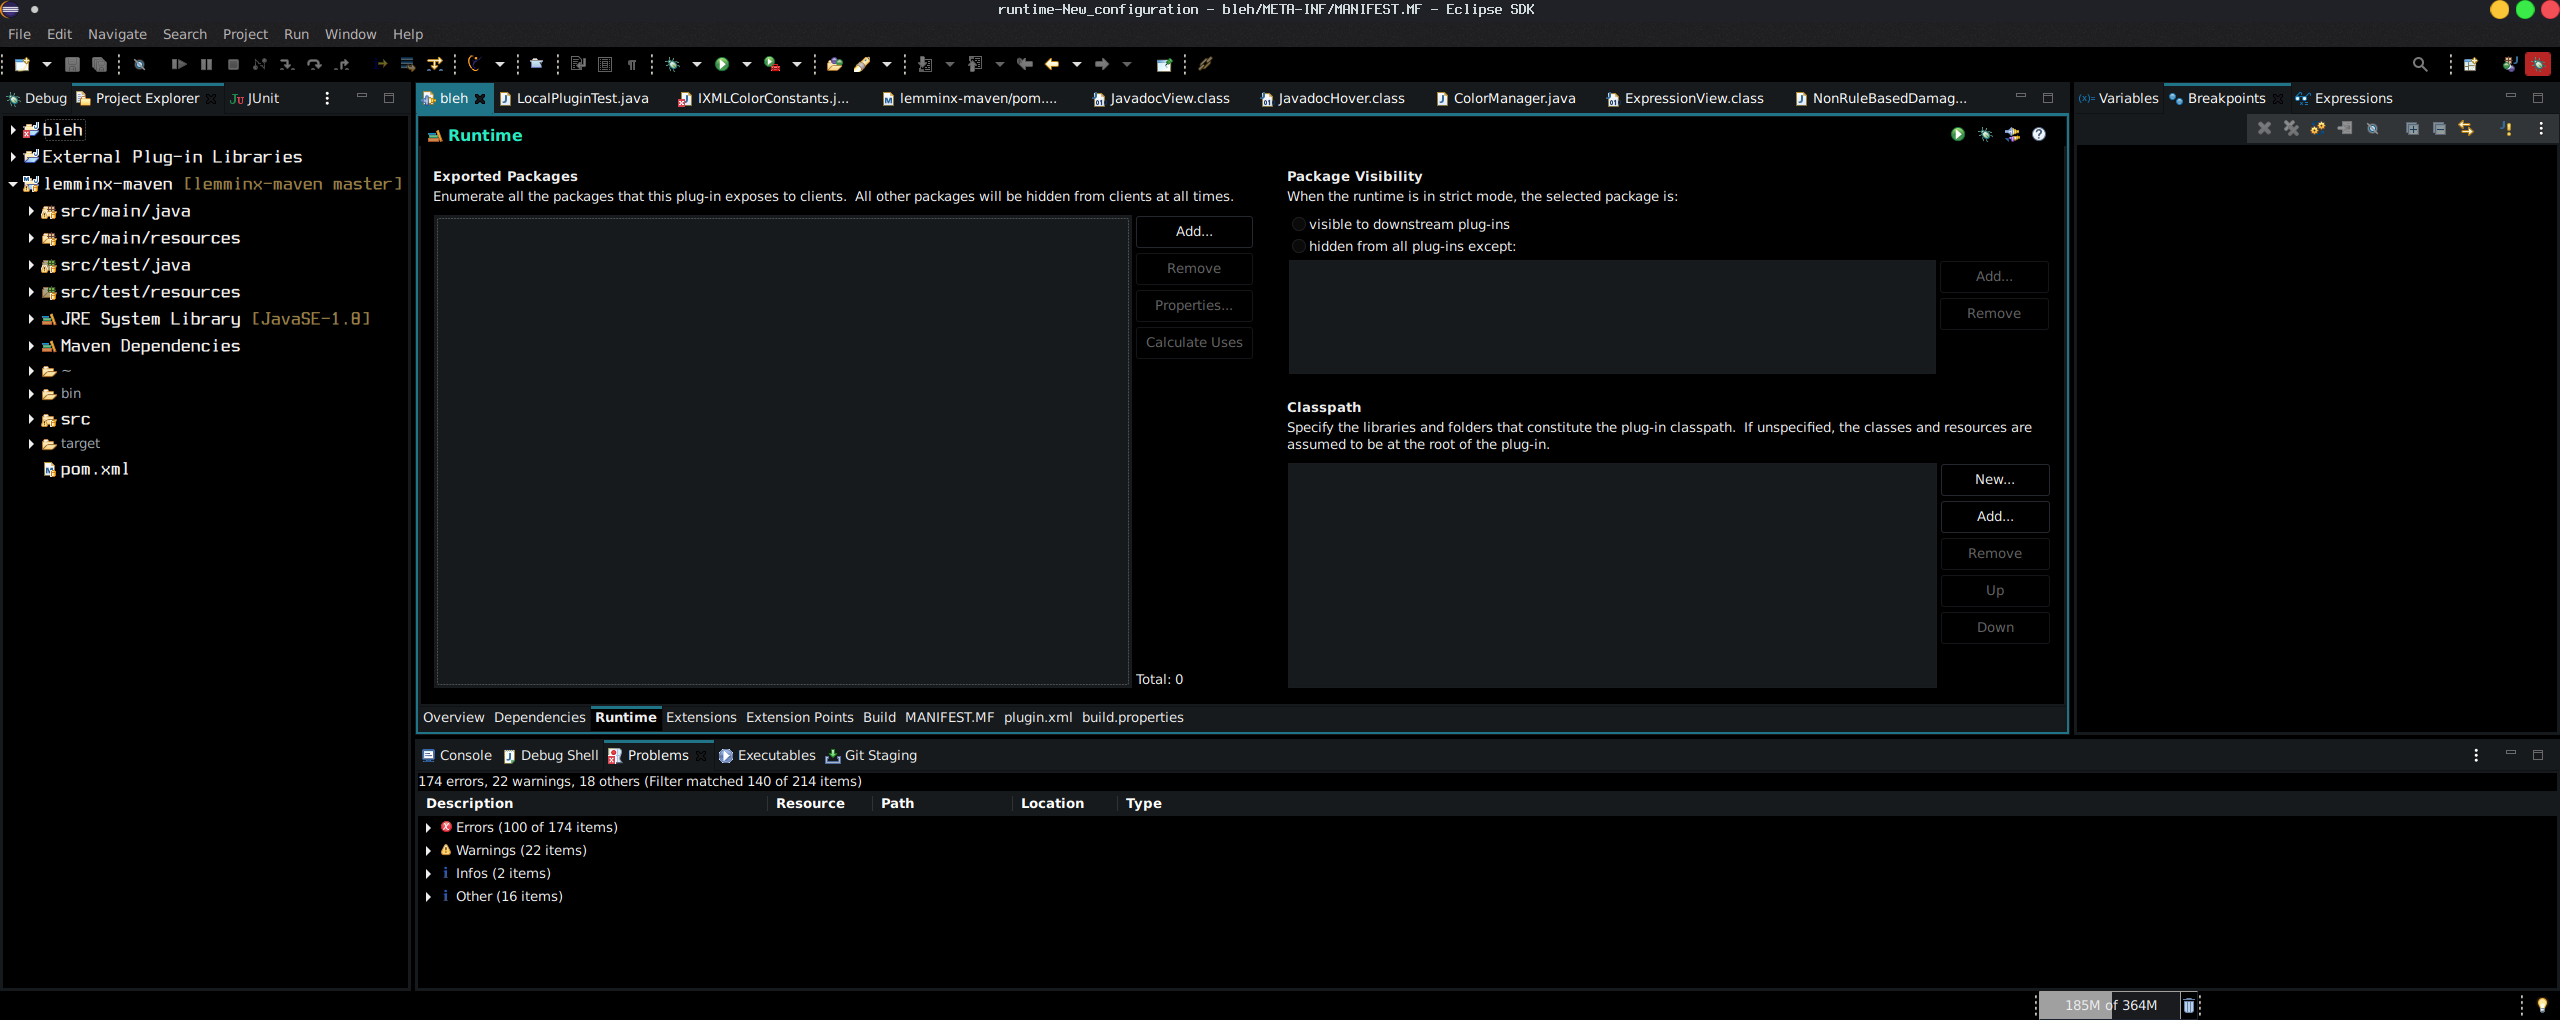This screenshot has width=2560, height=1020.
Task: Click the Last Edit Location arrow
Action: 1025,64
